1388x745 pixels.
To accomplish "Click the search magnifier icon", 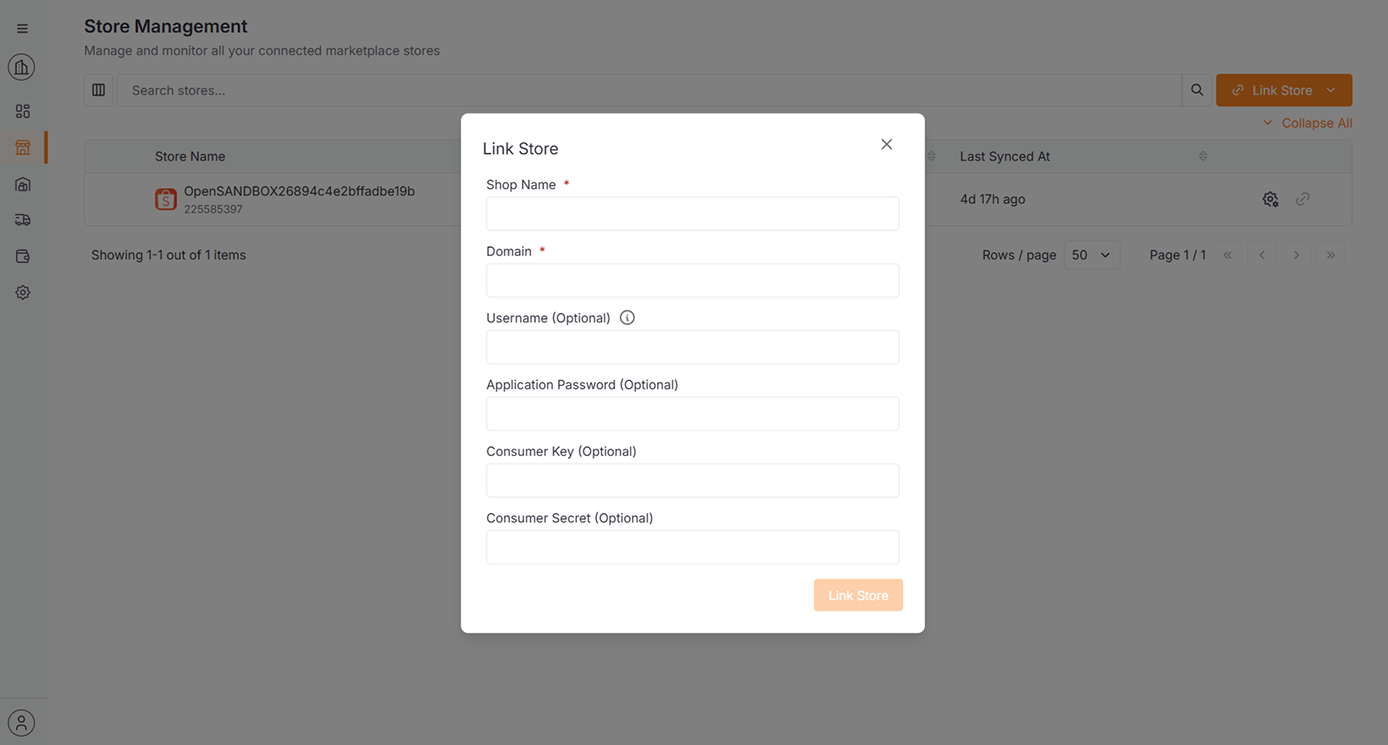I will [1197, 90].
